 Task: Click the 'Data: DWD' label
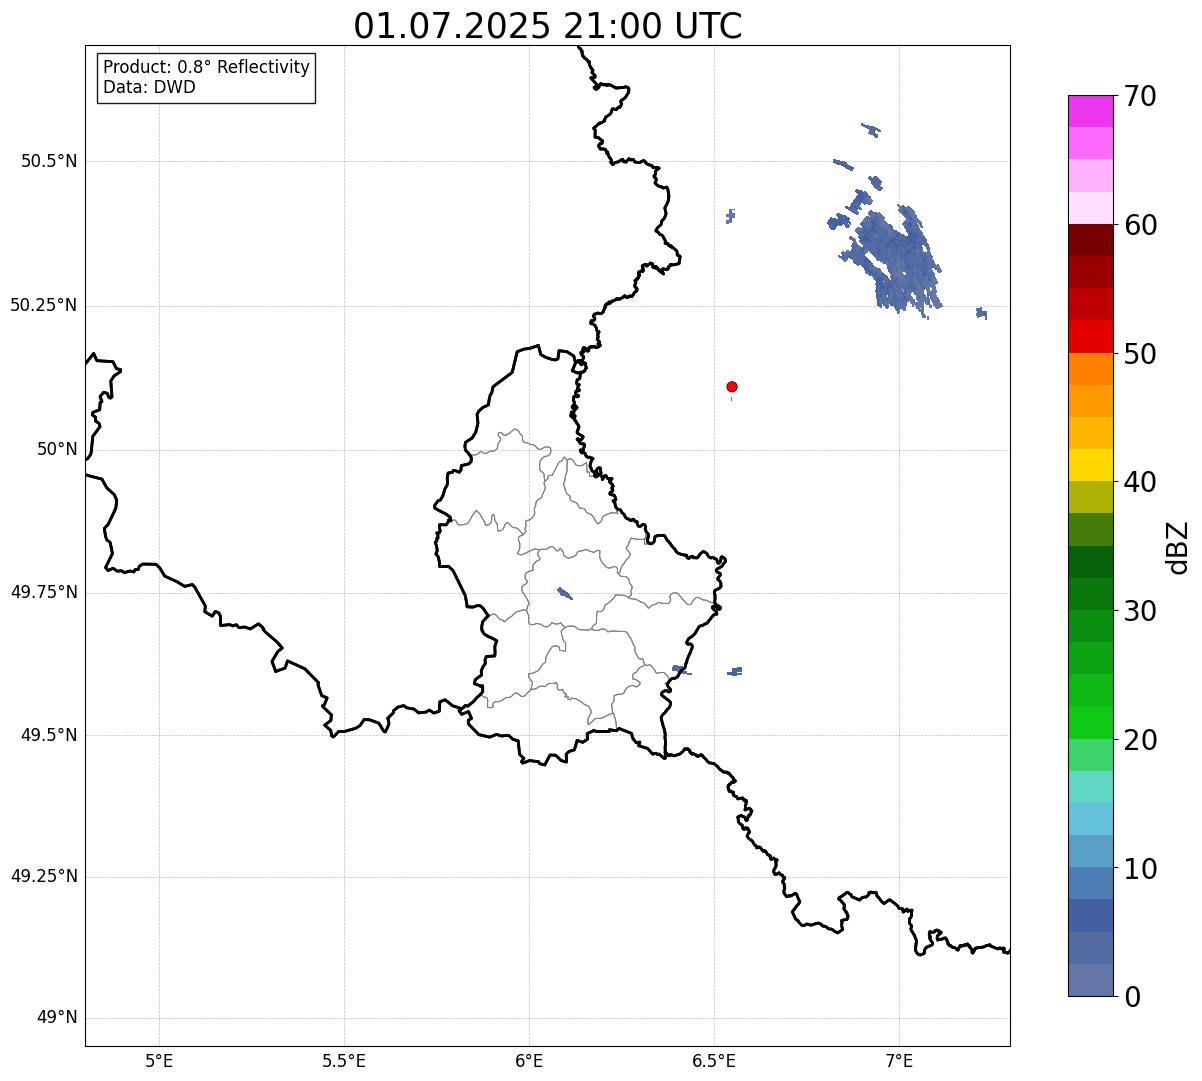click(x=150, y=87)
